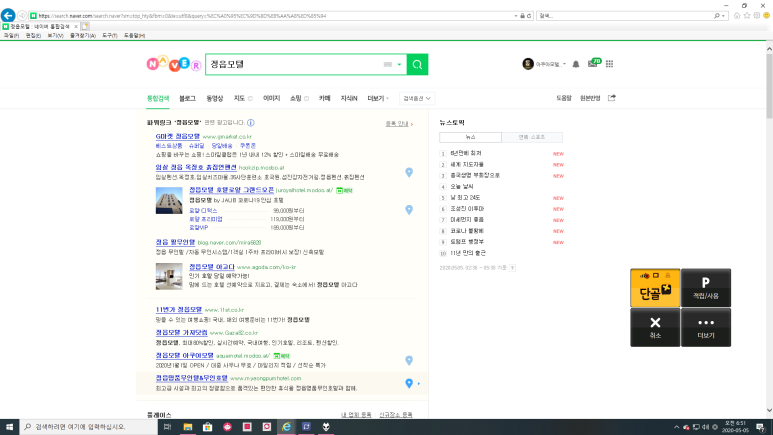Open the 호텔로얄 그랜드오픈 ad link
The width and height of the screenshot is (773, 435).
click(x=232, y=190)
